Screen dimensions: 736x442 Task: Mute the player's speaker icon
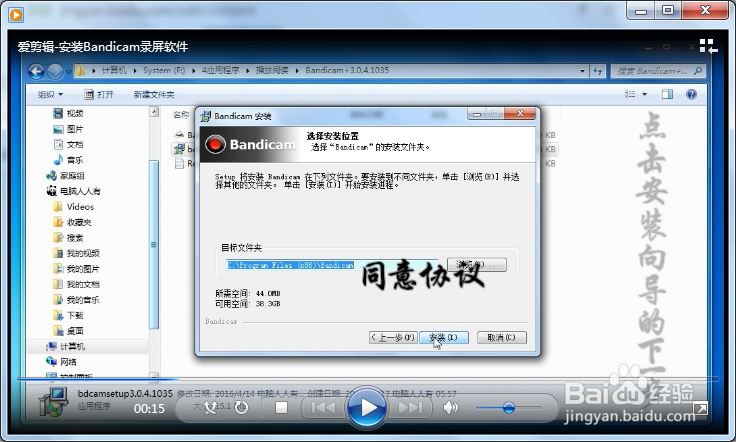[450, 408]
